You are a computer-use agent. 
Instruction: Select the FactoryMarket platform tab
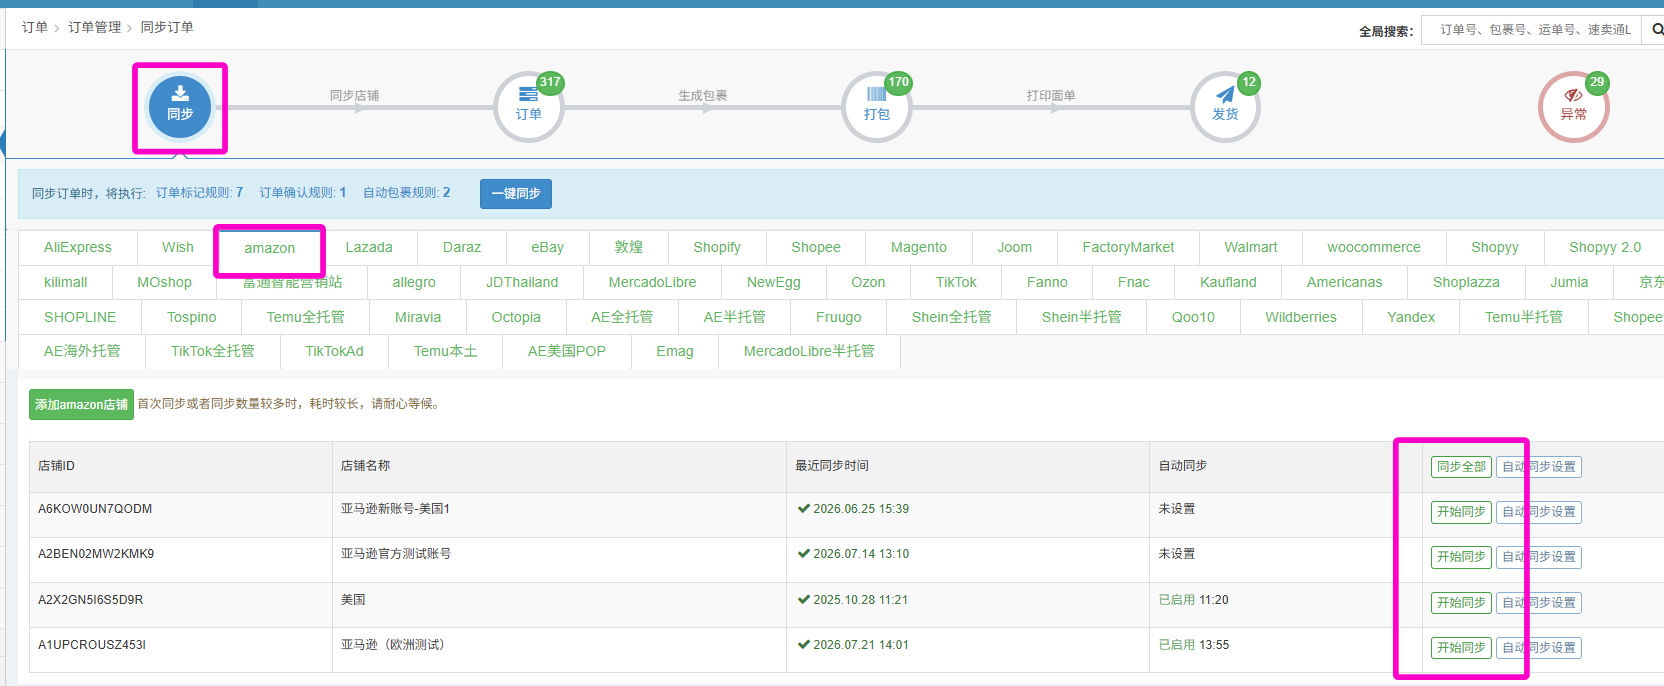click(x=1128, y=247)
